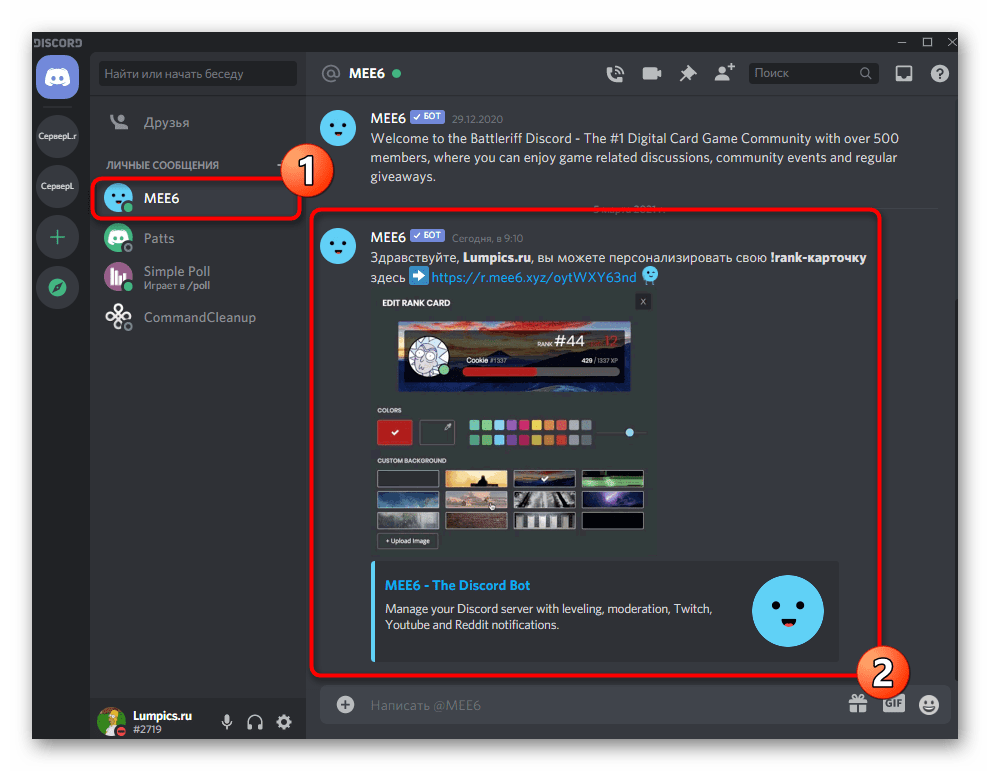Open Discord home via logo icon
Viewport: 990px width, 771px height.
click(57, 78)
